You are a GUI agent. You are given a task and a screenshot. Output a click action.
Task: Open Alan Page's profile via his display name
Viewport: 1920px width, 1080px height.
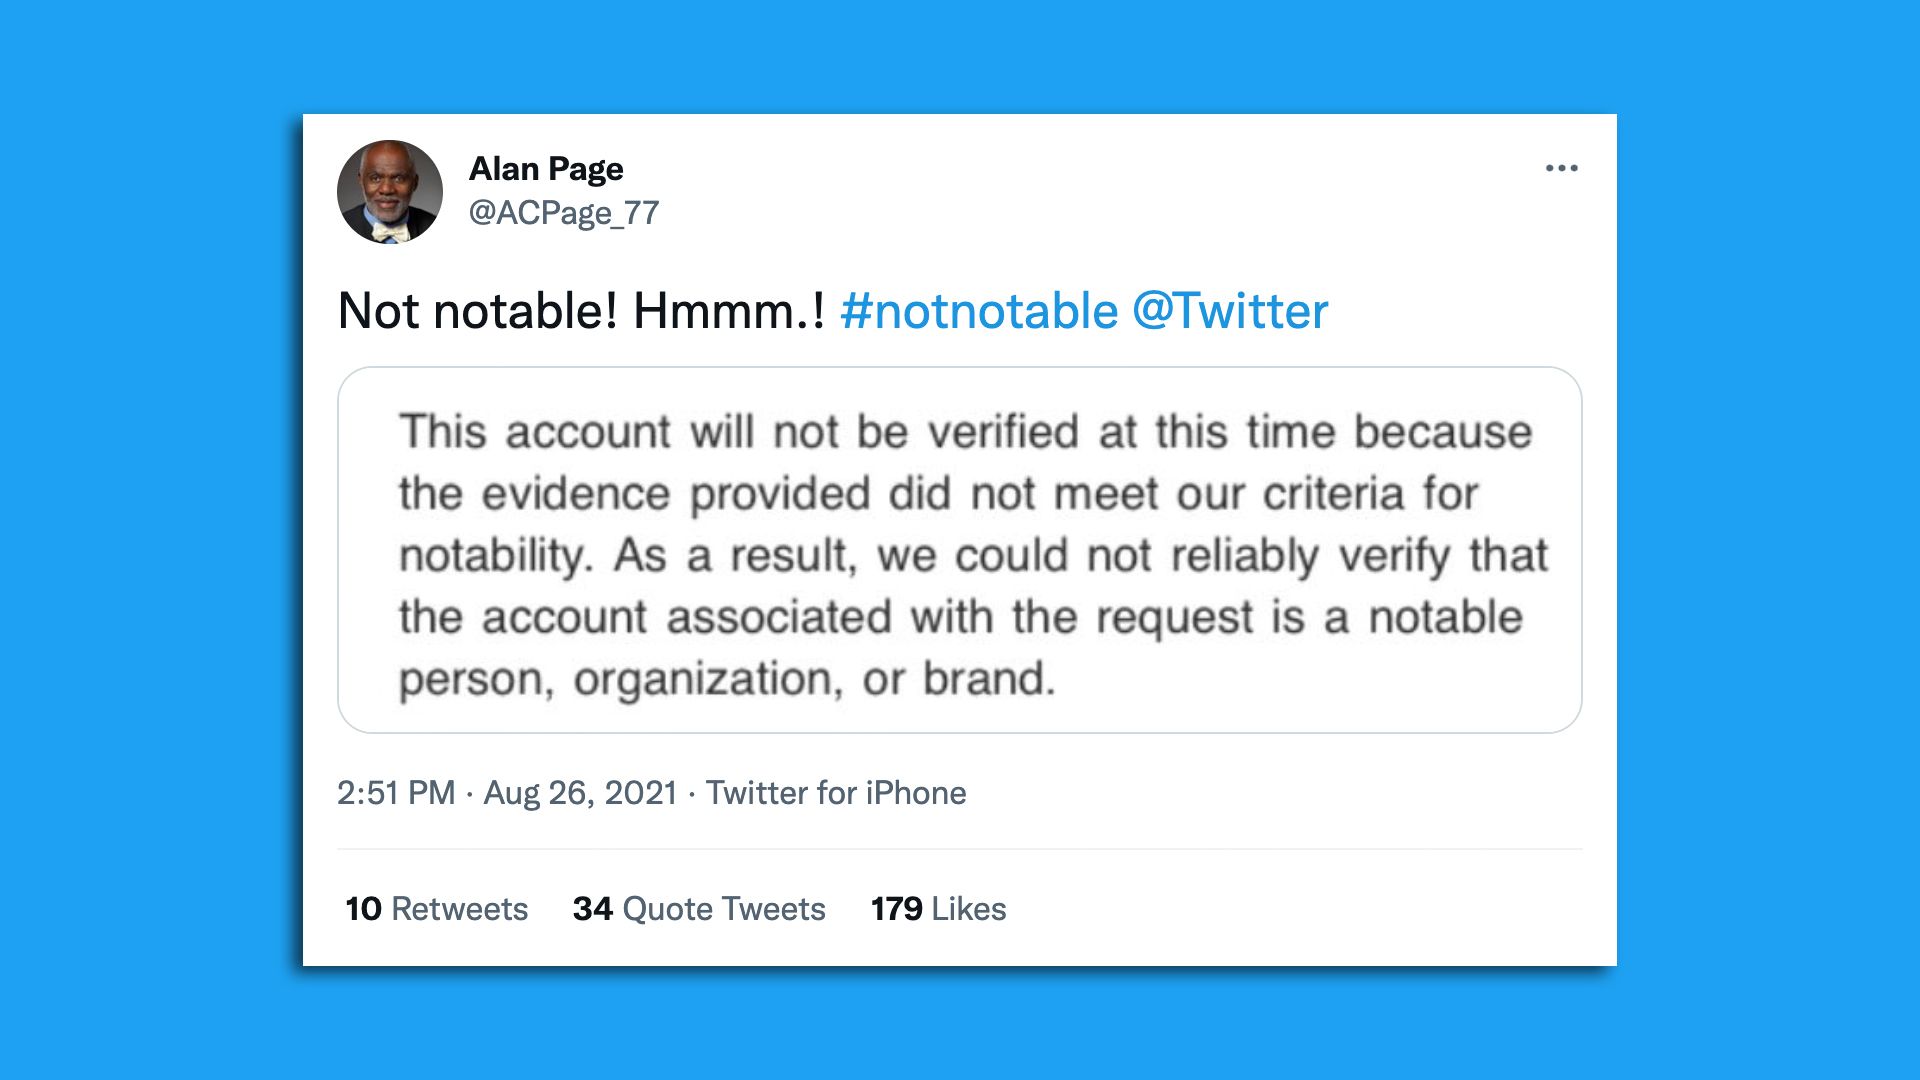pos(547,168)
